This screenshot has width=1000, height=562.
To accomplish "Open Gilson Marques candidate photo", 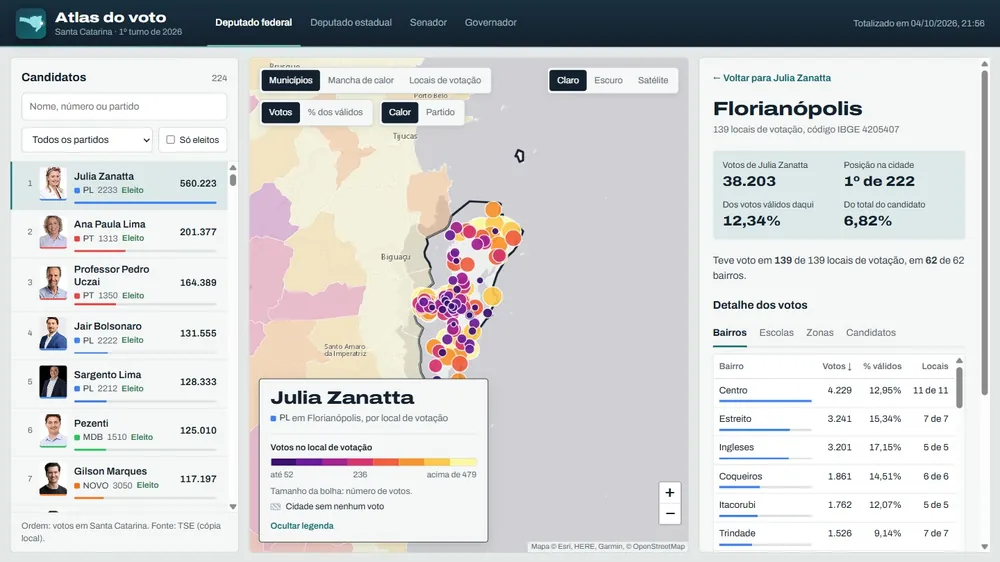I will pos(53,479).
